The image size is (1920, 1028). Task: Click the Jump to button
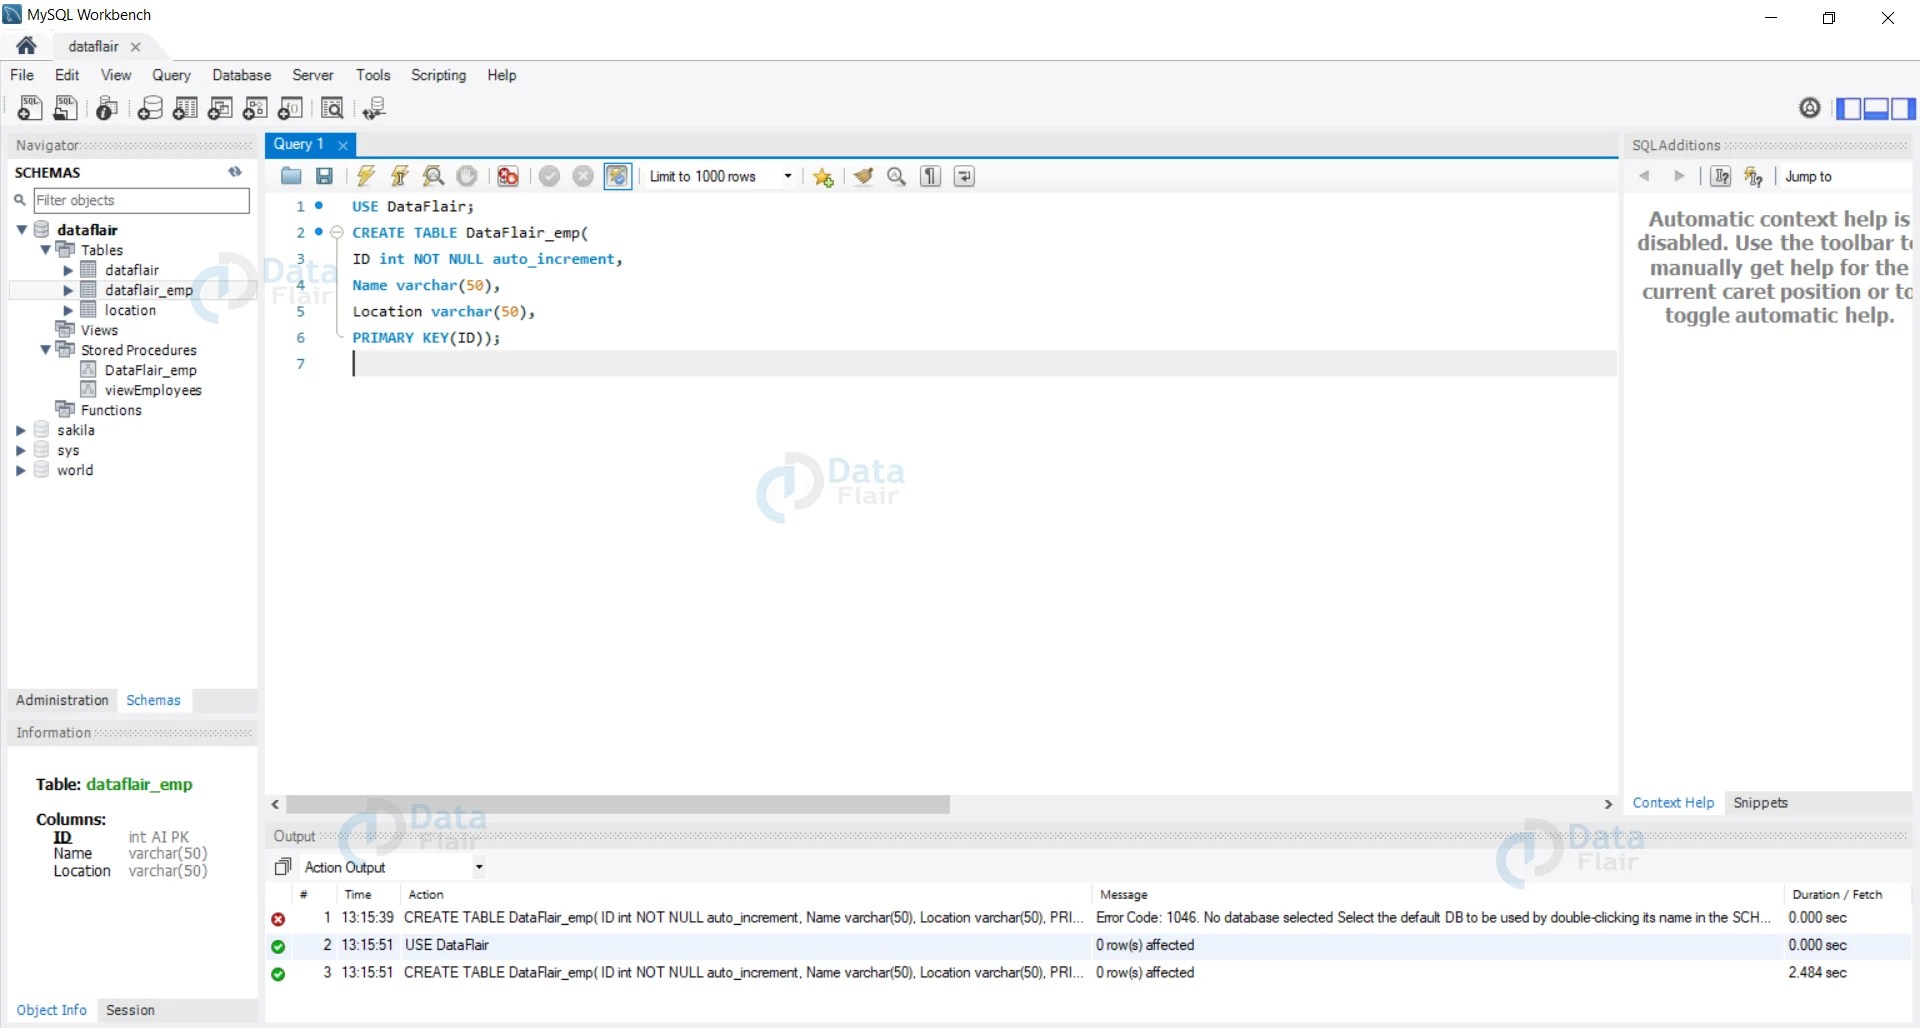pos(1810,176)
